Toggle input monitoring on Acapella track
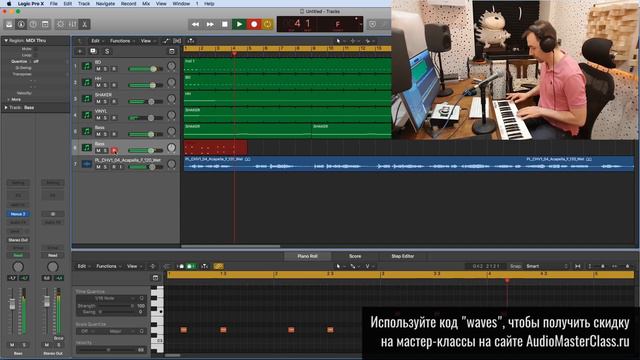 click(120, 167)
